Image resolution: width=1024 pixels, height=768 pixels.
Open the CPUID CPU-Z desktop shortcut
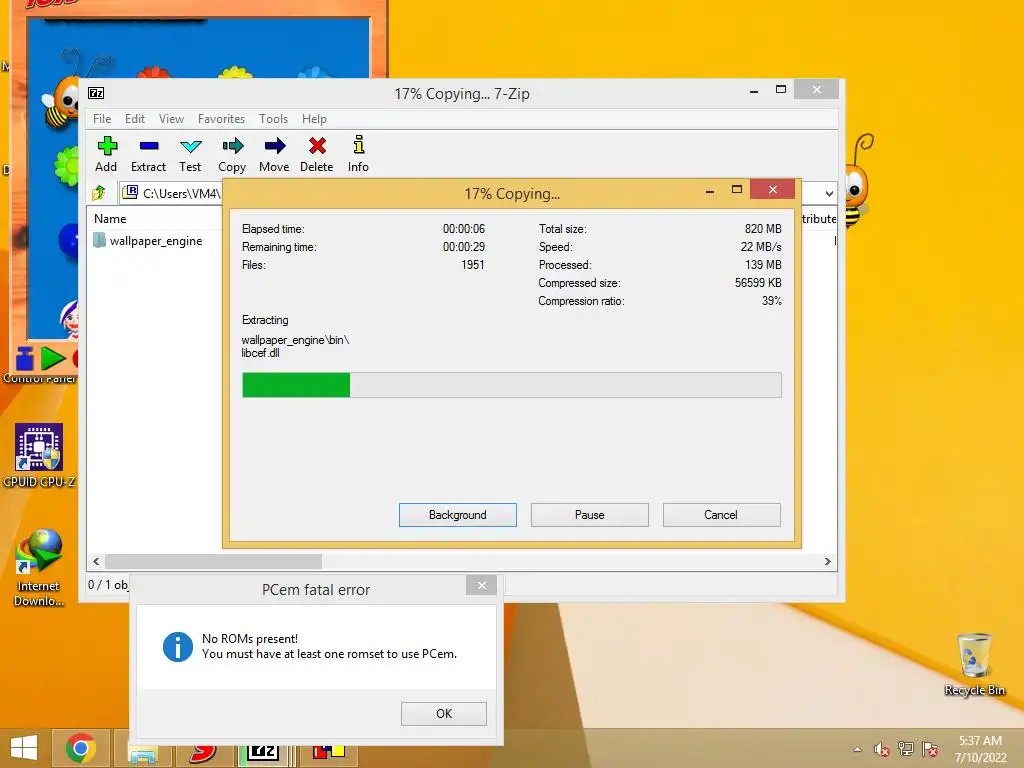(x=39, y=456)
